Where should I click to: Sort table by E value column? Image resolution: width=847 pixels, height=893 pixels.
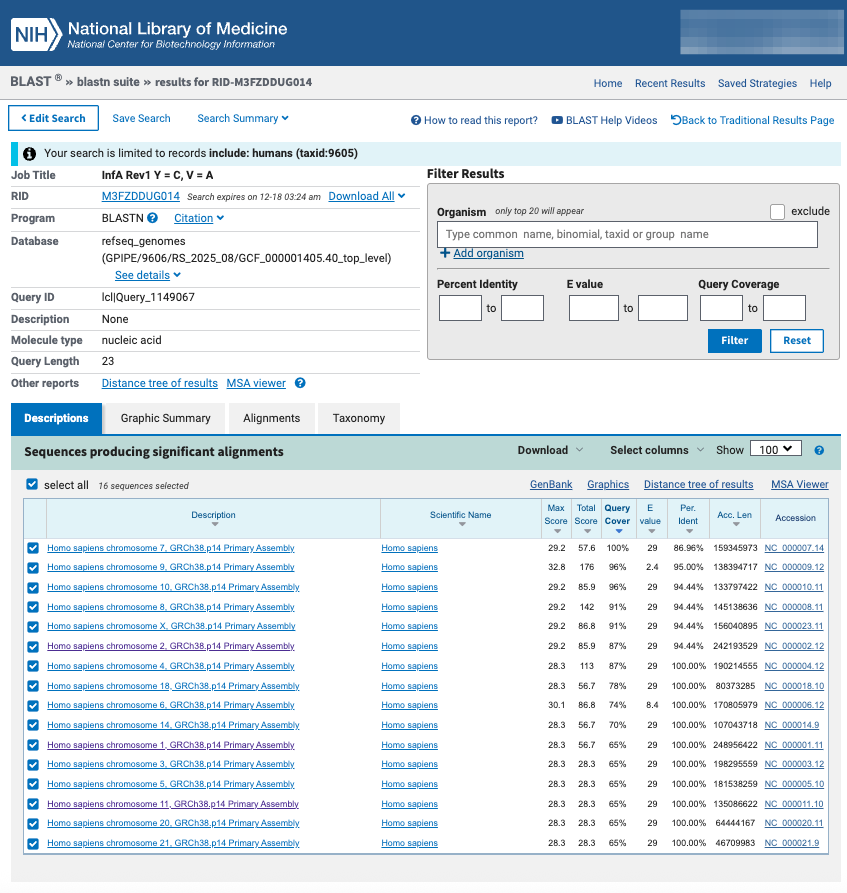point(650,519)
